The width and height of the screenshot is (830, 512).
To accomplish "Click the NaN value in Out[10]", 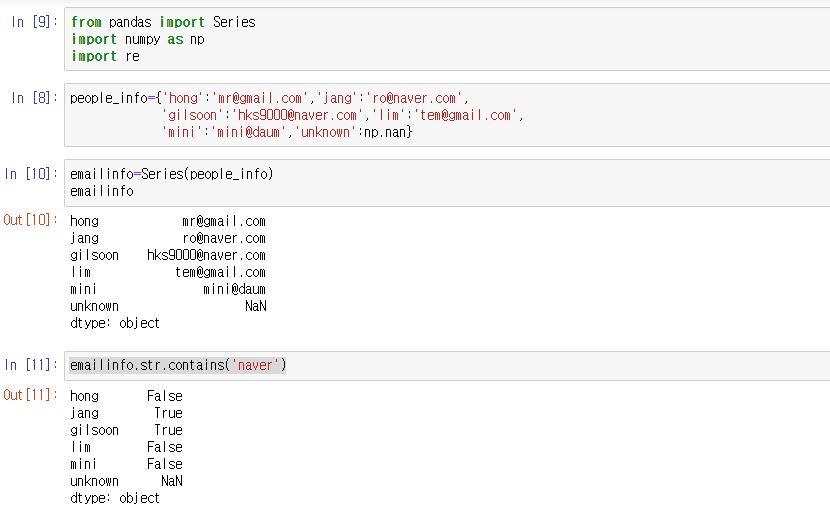I will pos(256,306).
